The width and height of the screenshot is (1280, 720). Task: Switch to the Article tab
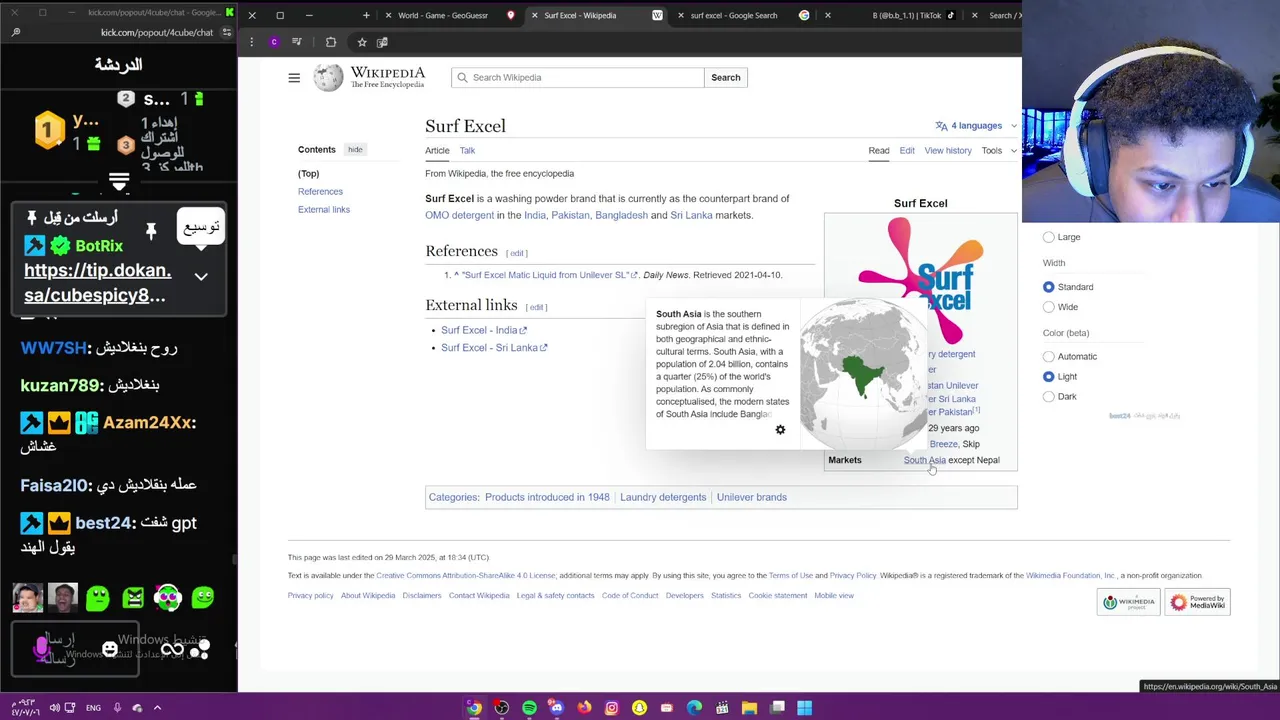click(x=437, y=151)
